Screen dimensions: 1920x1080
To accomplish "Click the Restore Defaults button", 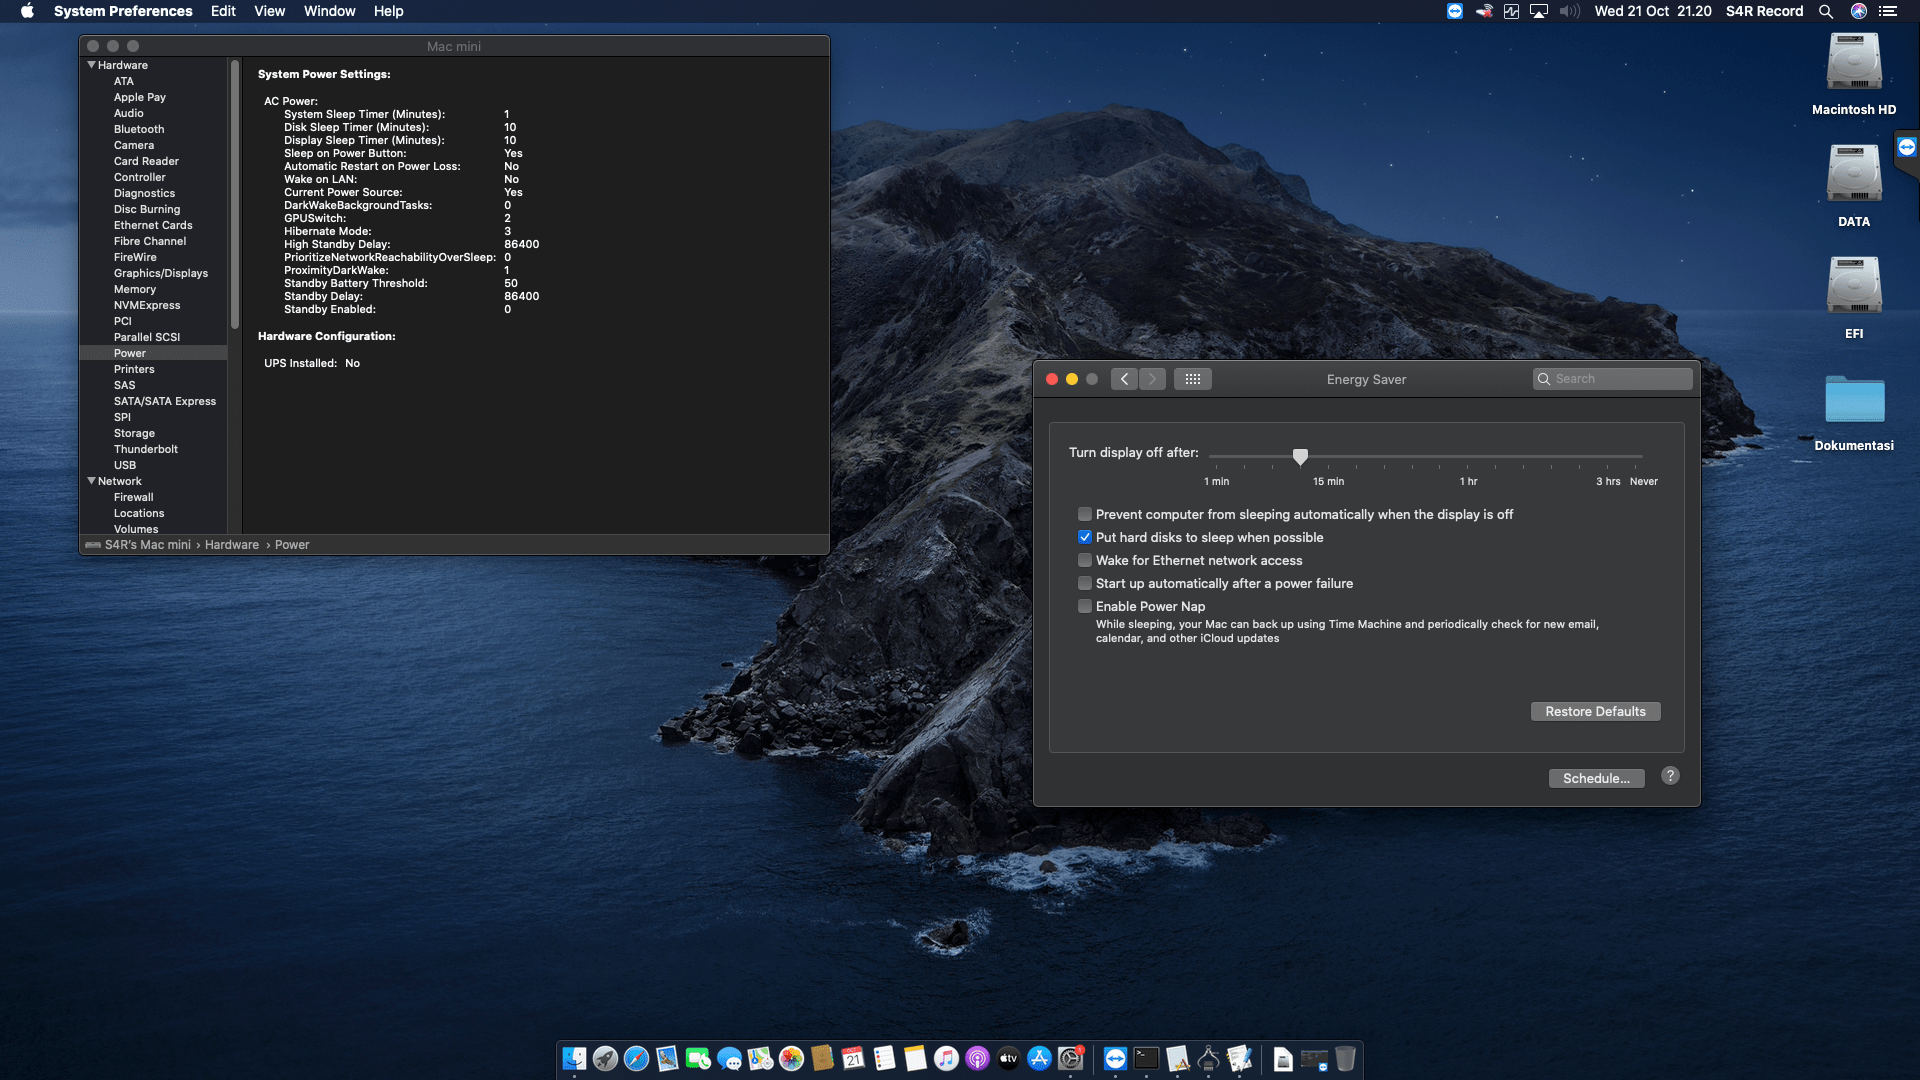I will coord(1595,711).
